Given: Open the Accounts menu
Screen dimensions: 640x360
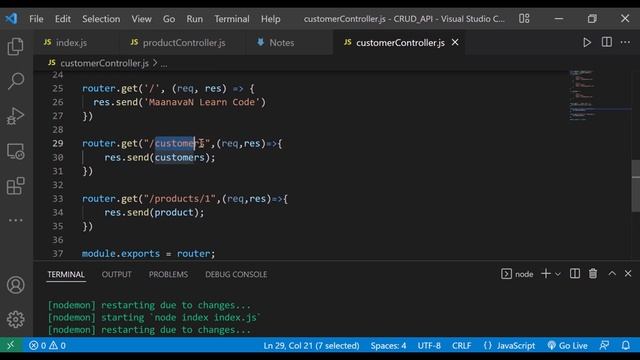Looking at the screenshot, I should (16, 285).
